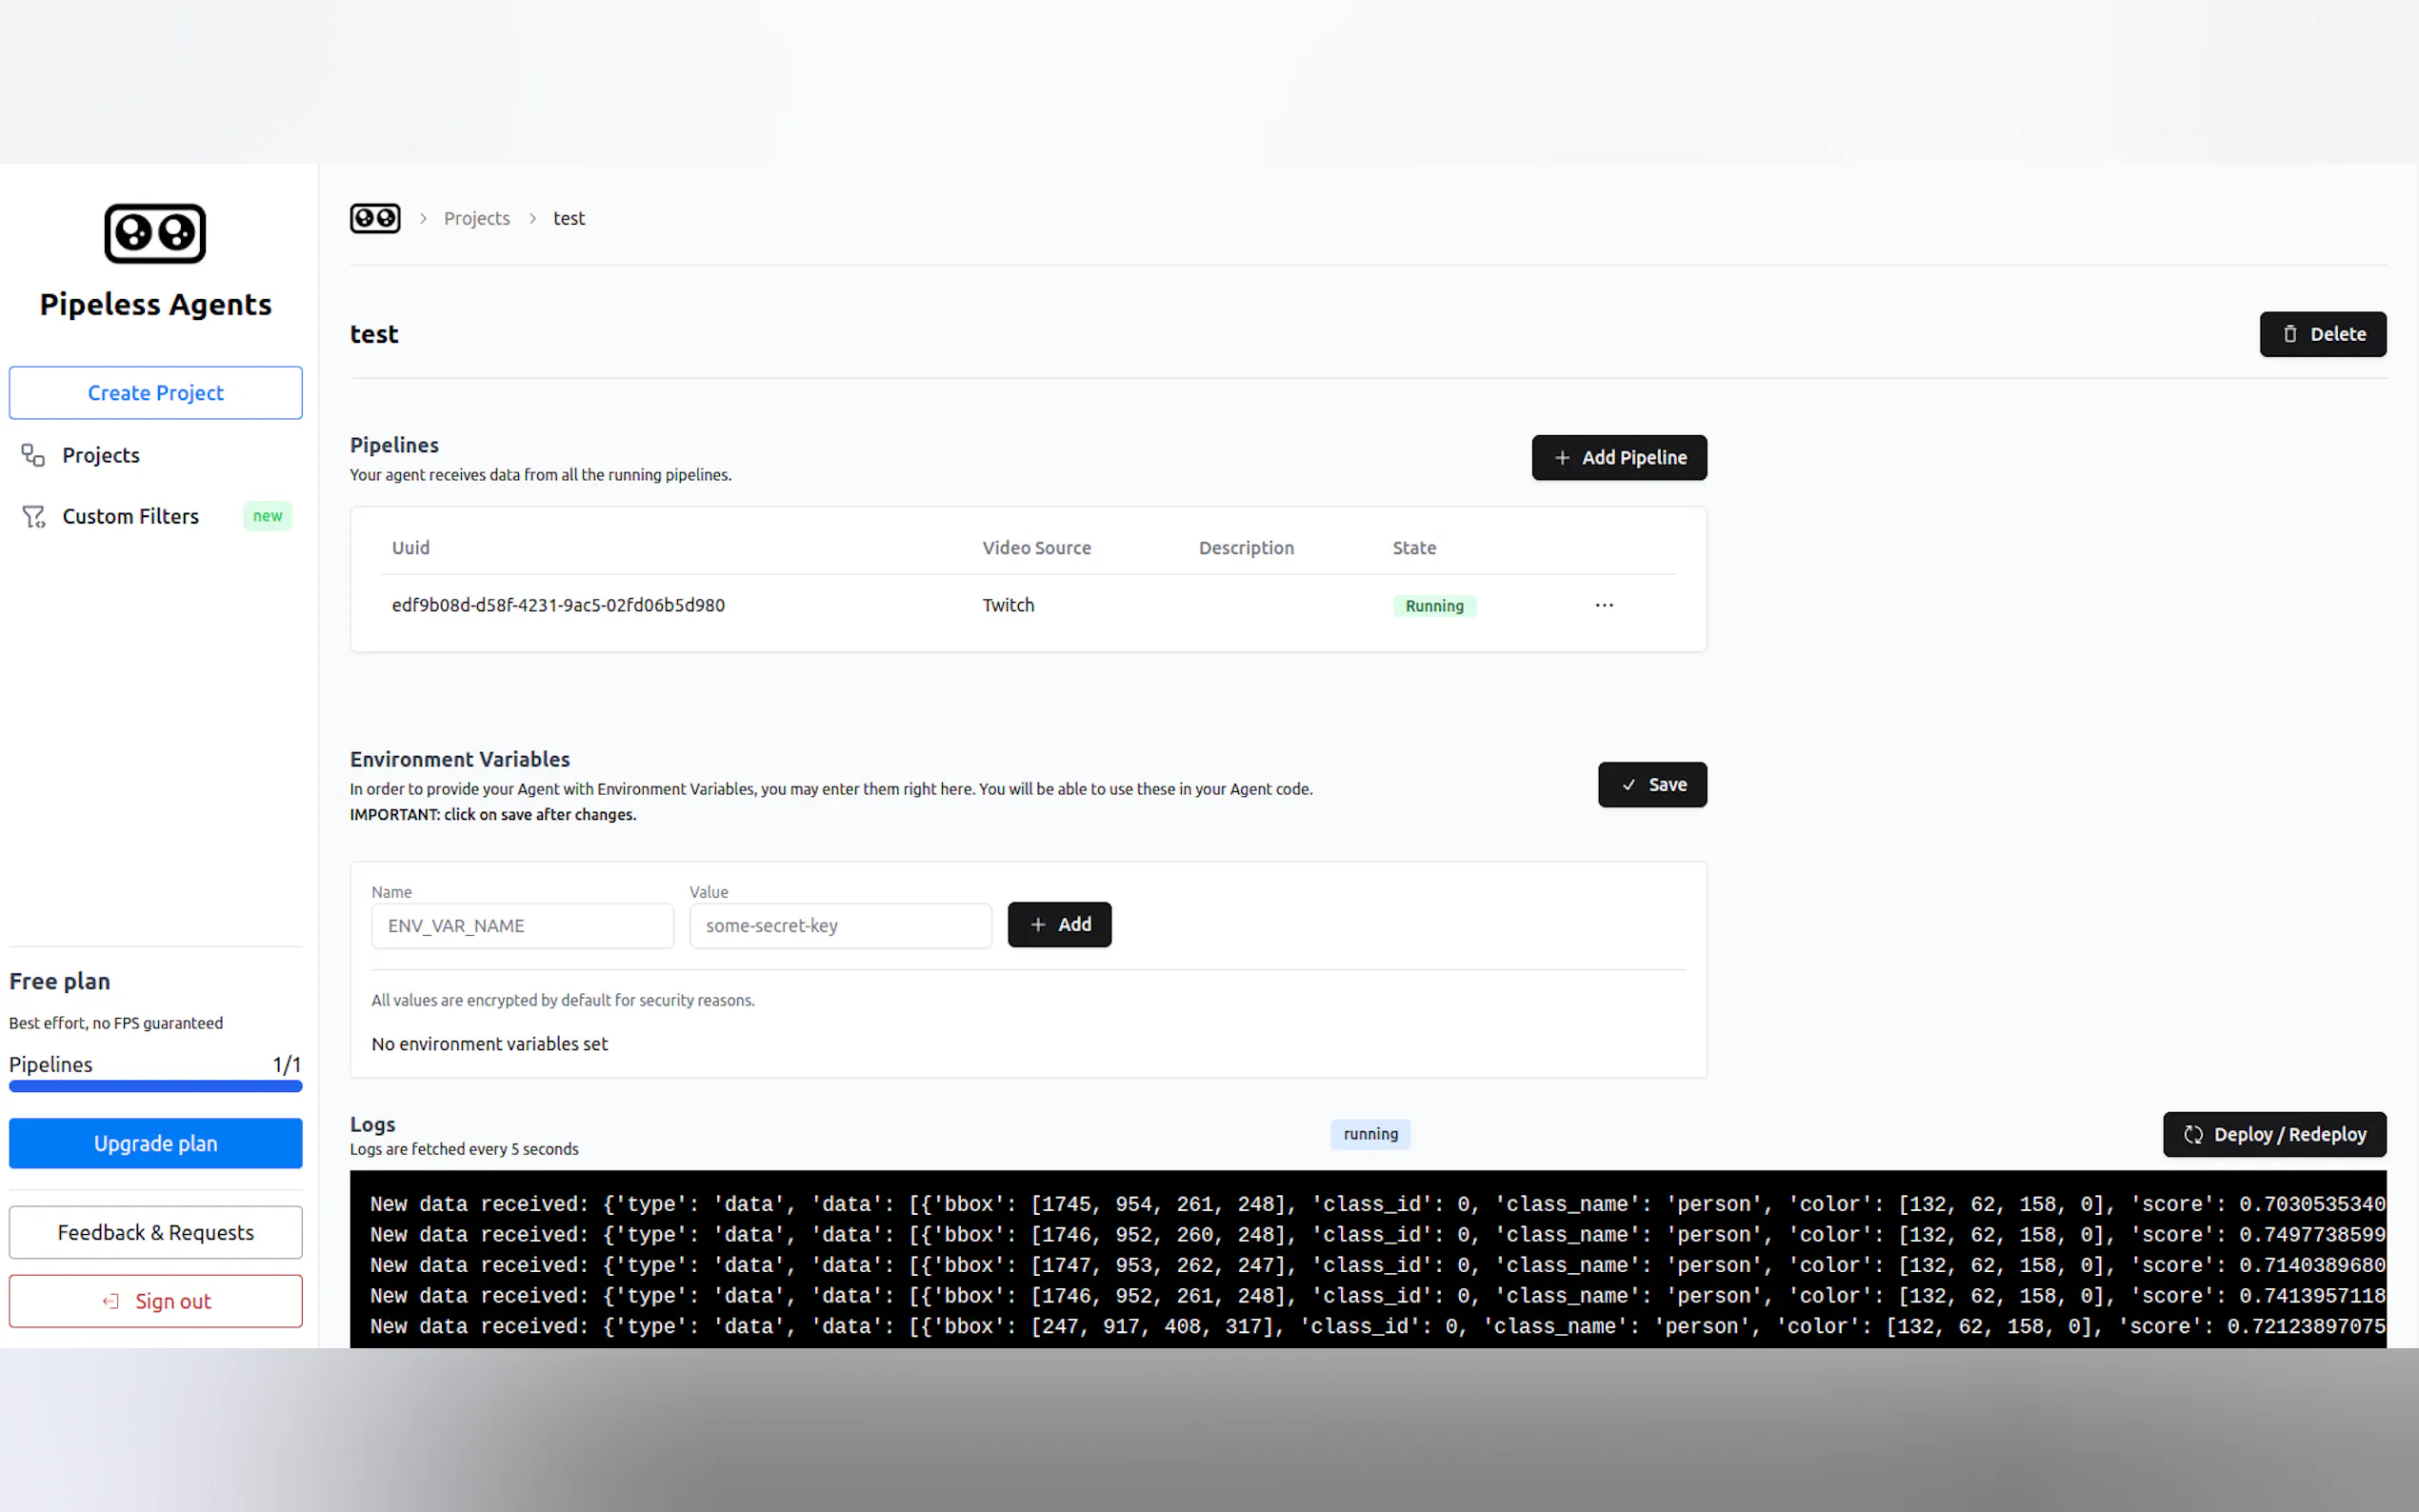
Task: Delete the test project
Action: pyautogui.click(x=2322, y=334)
